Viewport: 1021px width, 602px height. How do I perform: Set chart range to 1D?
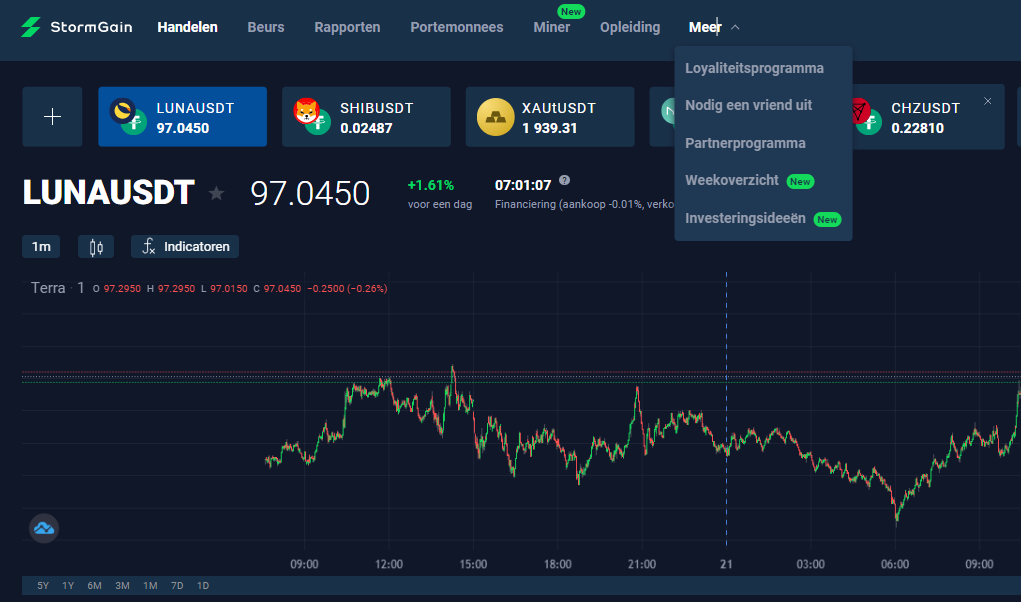tap(203, 586)
